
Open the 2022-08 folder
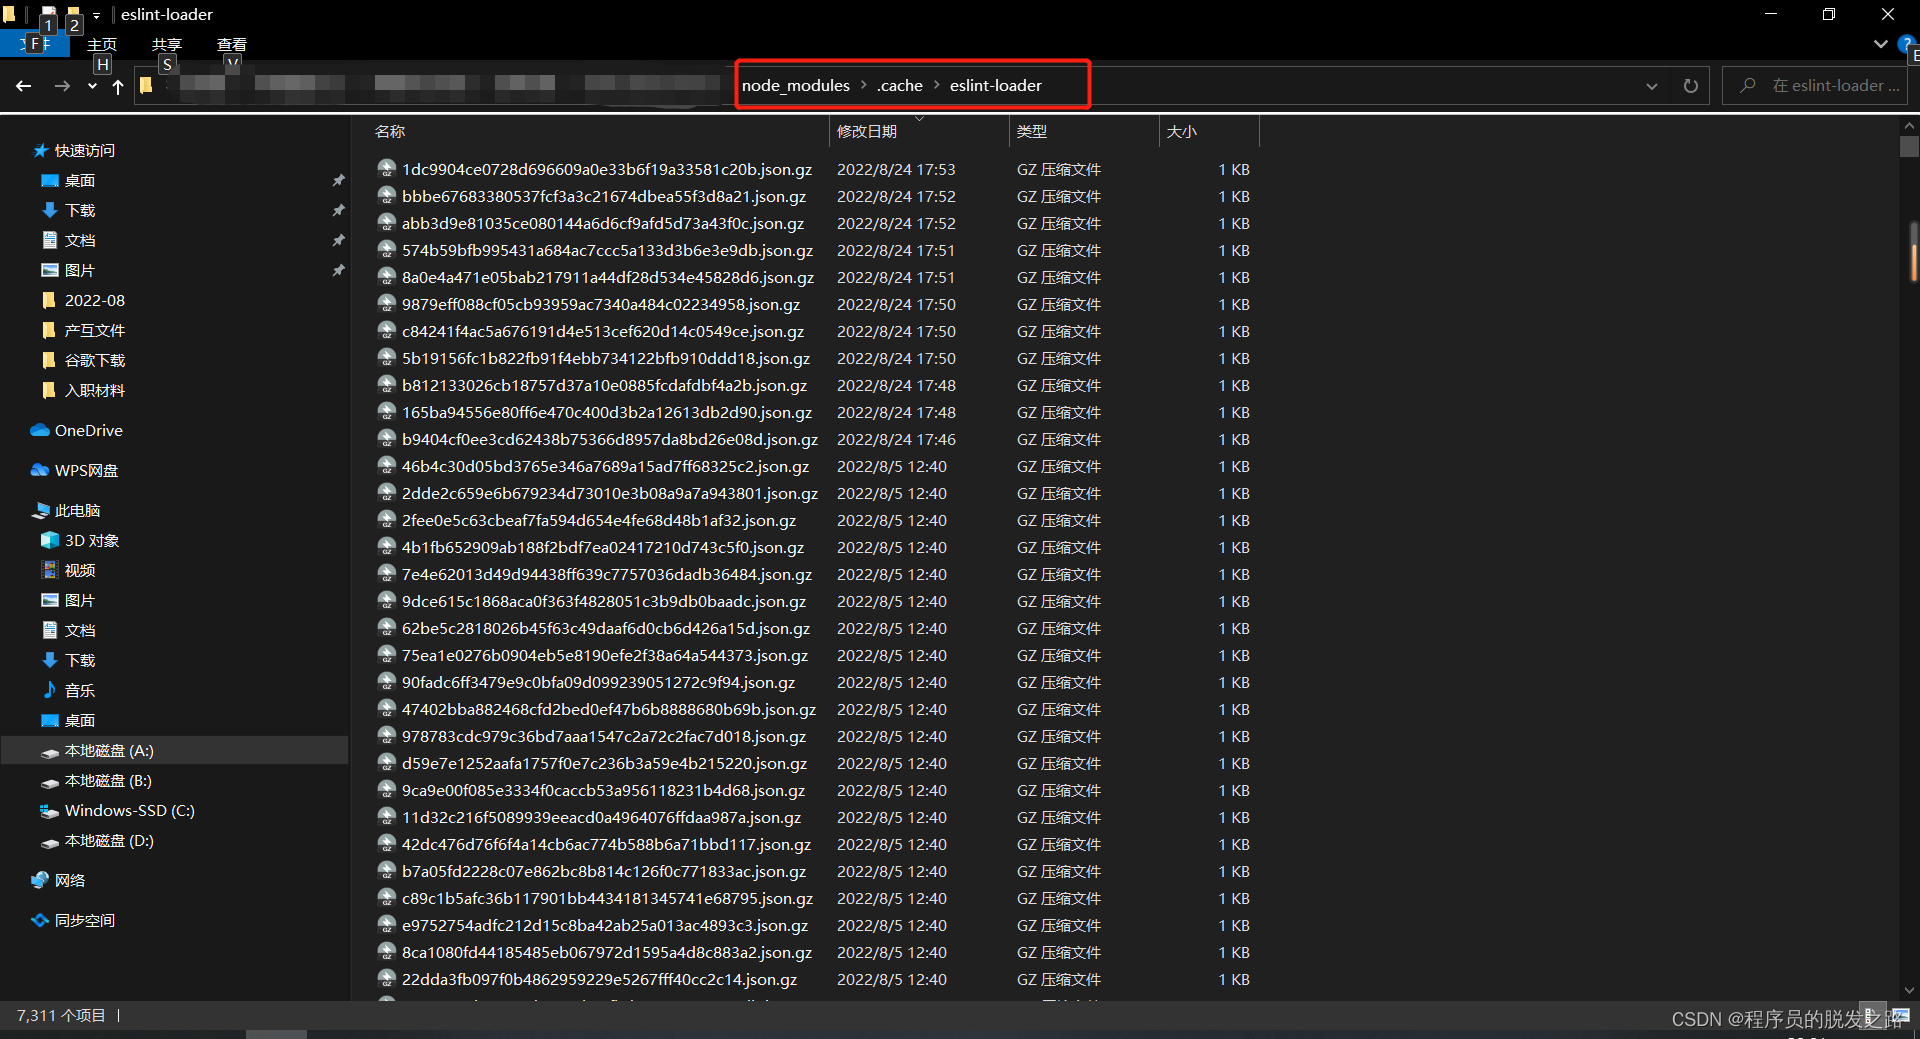pyautogui.click(x=95, y=300)
